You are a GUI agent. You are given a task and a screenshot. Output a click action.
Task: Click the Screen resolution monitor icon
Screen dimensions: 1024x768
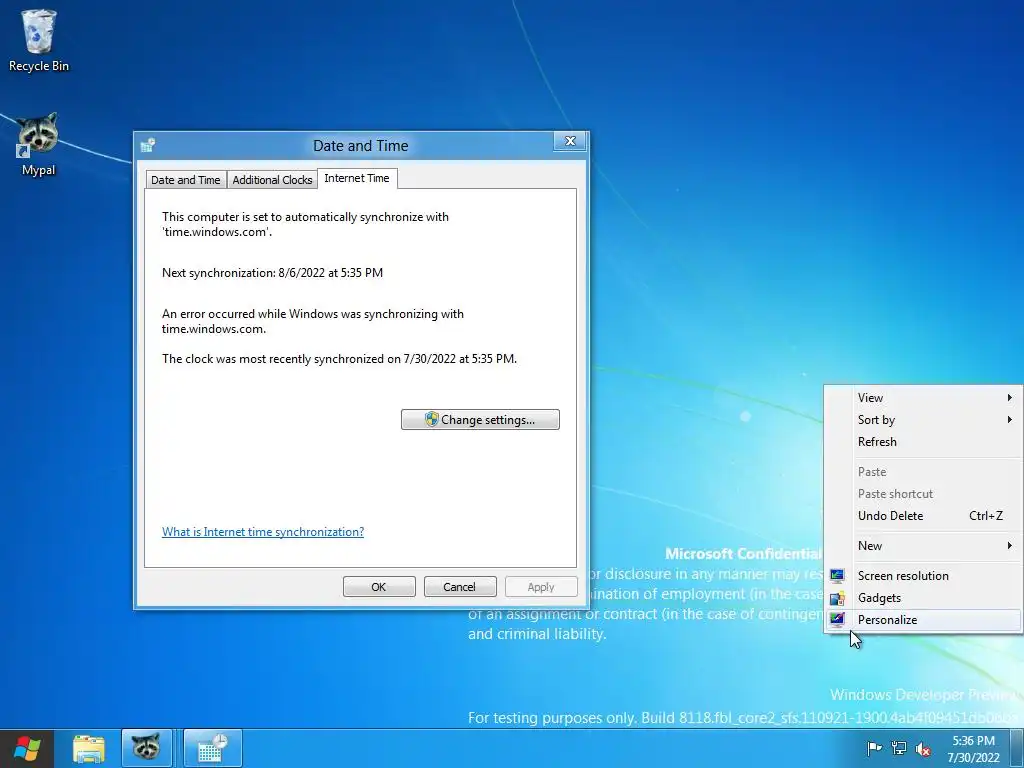(x=837, y=575)
